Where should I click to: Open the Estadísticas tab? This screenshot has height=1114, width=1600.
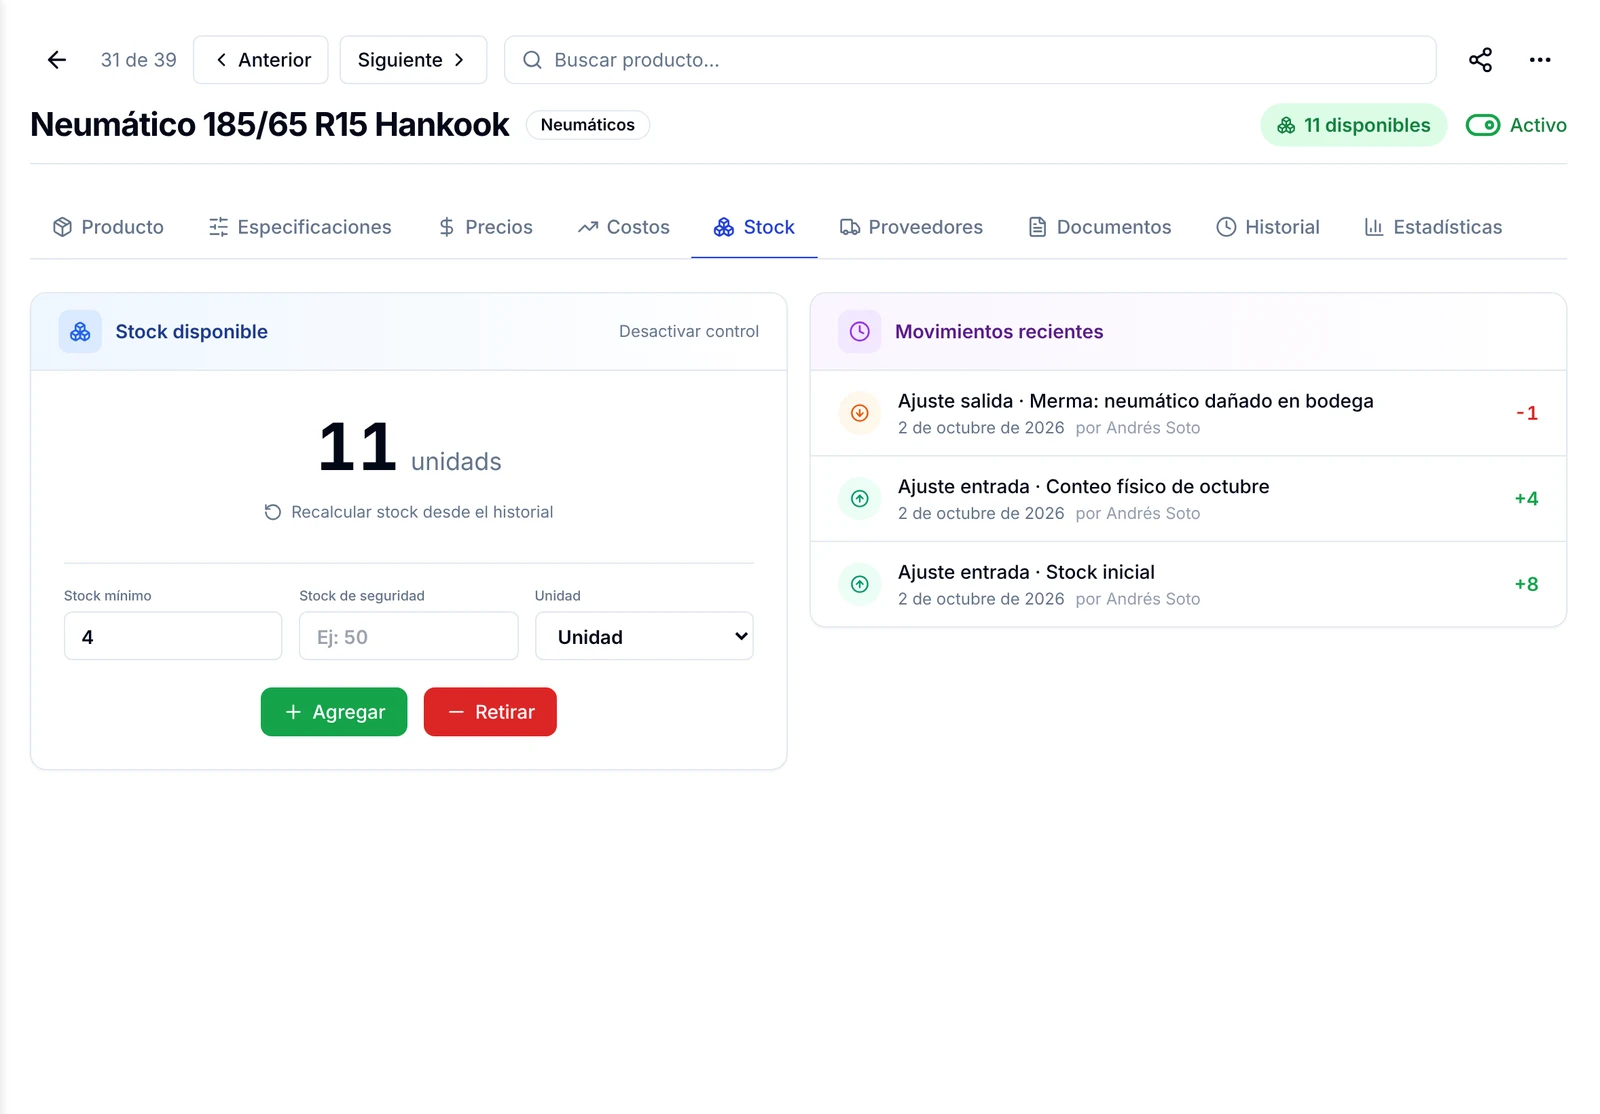(x=1433, y=227)
